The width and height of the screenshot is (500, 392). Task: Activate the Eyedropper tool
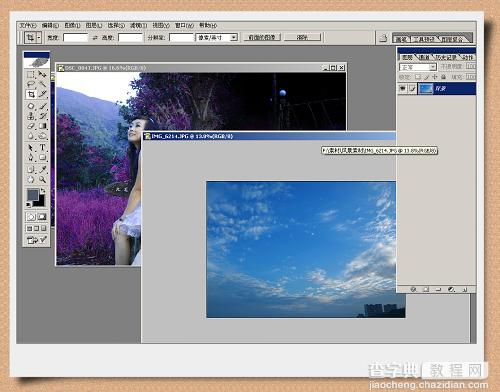(x=42, y=169)
